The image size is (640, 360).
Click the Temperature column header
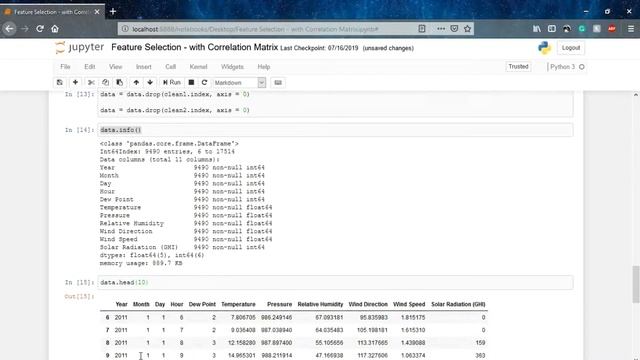pyautogui.click(x=238, y=304)
